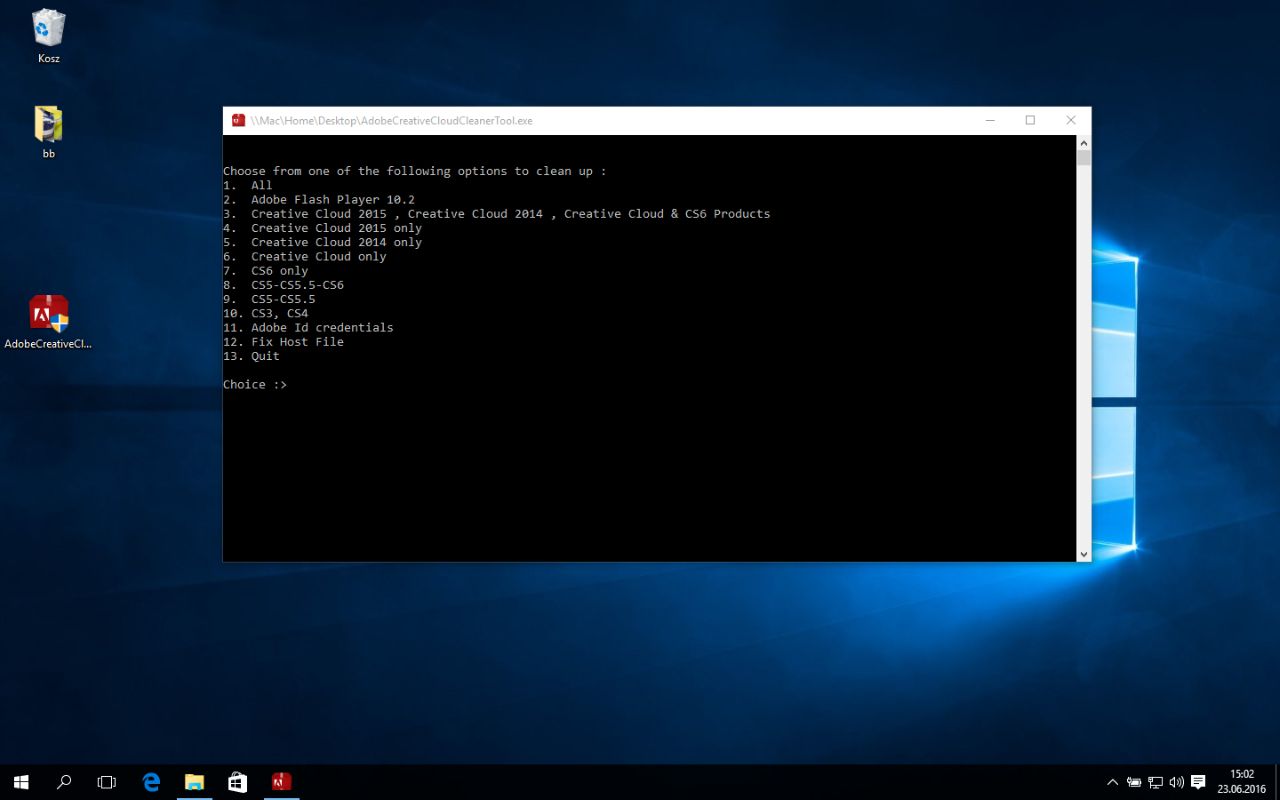Viewport: 1280px width, 800px height.
Task: Open the Action Center notifications icon
Action: [x=1198, y=782]
